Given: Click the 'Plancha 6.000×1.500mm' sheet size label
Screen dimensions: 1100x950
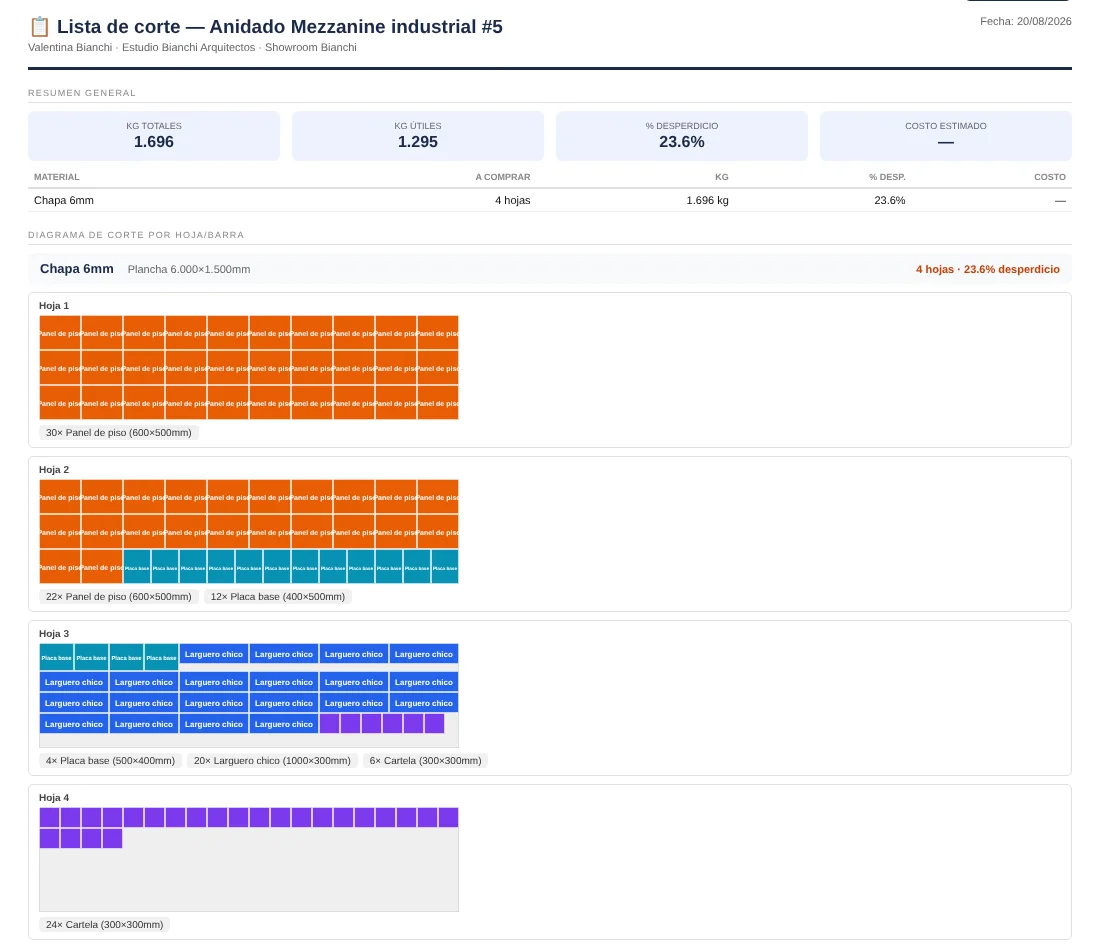Looking at the screenshot, I should click(x=189, y=269).
